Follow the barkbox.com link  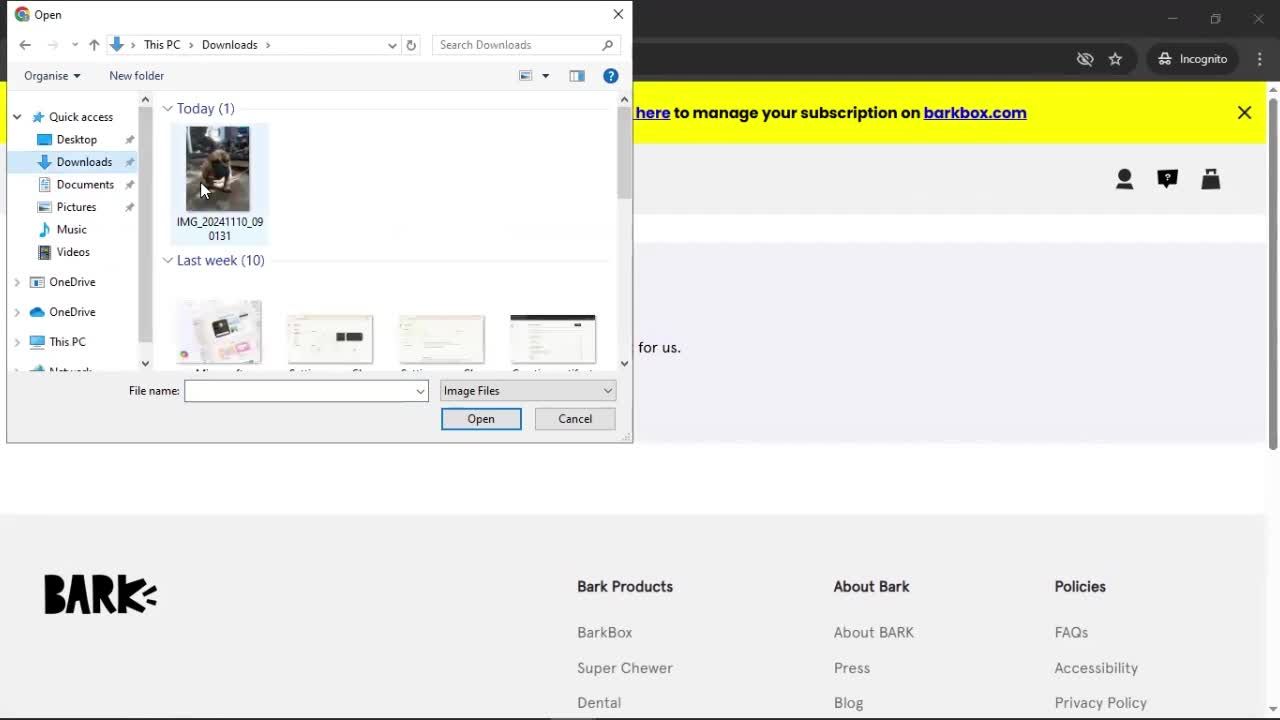click(x=975, y=113)
